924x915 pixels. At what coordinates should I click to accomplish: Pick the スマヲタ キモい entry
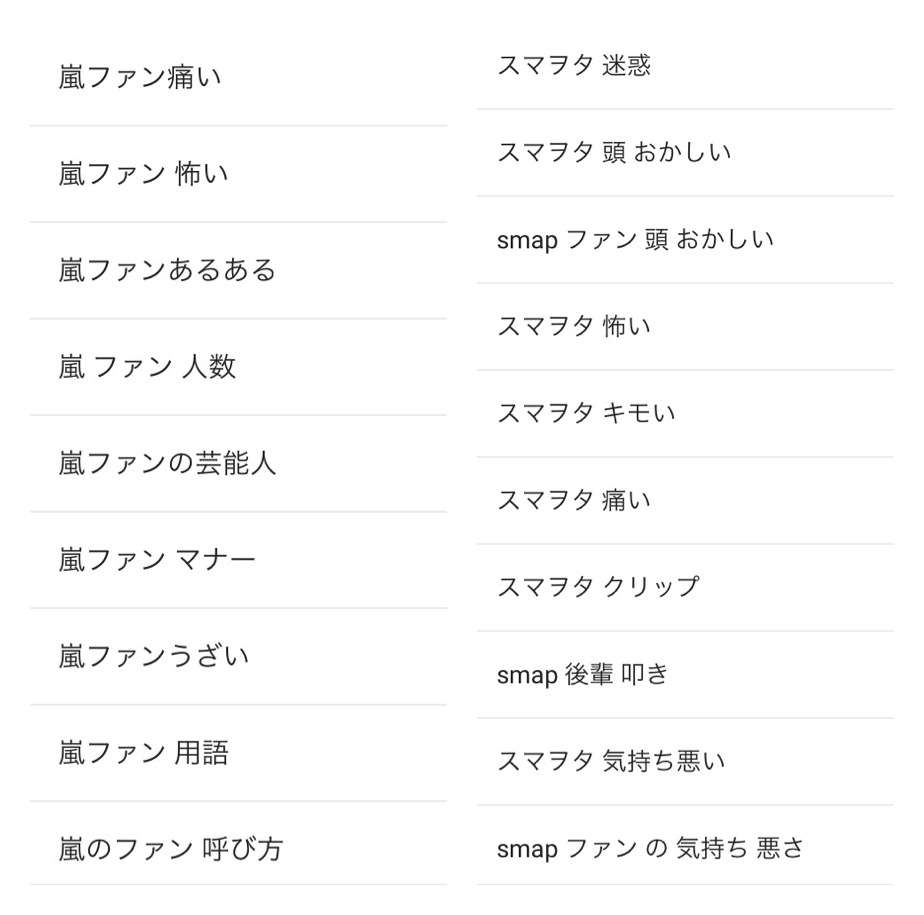coord(685,414)
